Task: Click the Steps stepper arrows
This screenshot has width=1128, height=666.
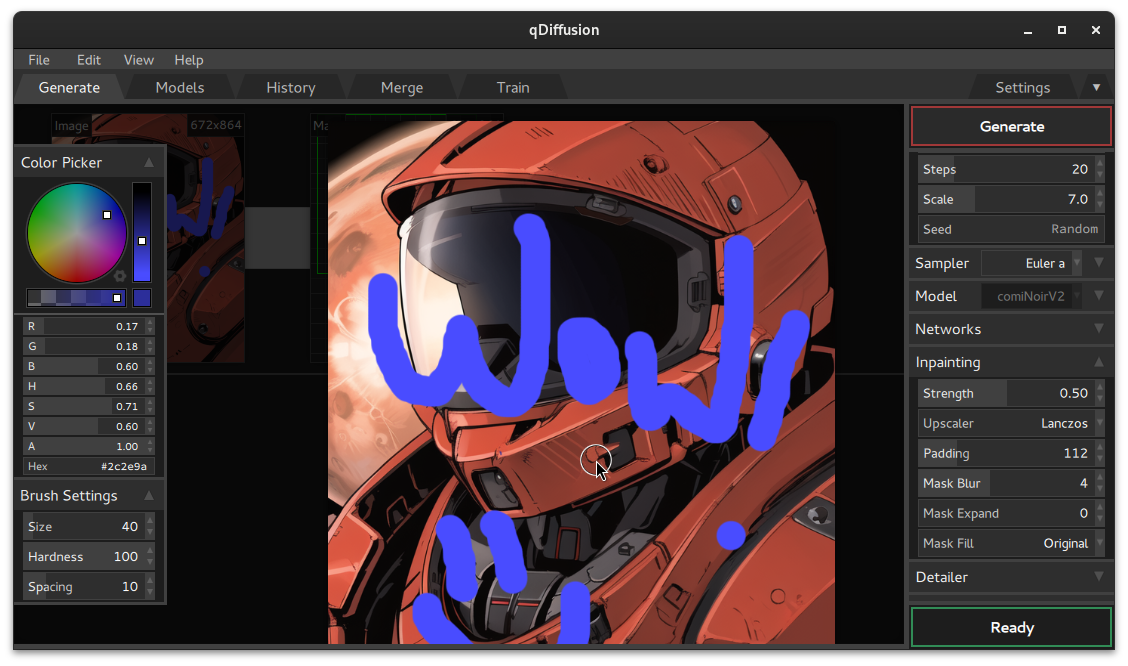Action: [x=1099, y=169]
